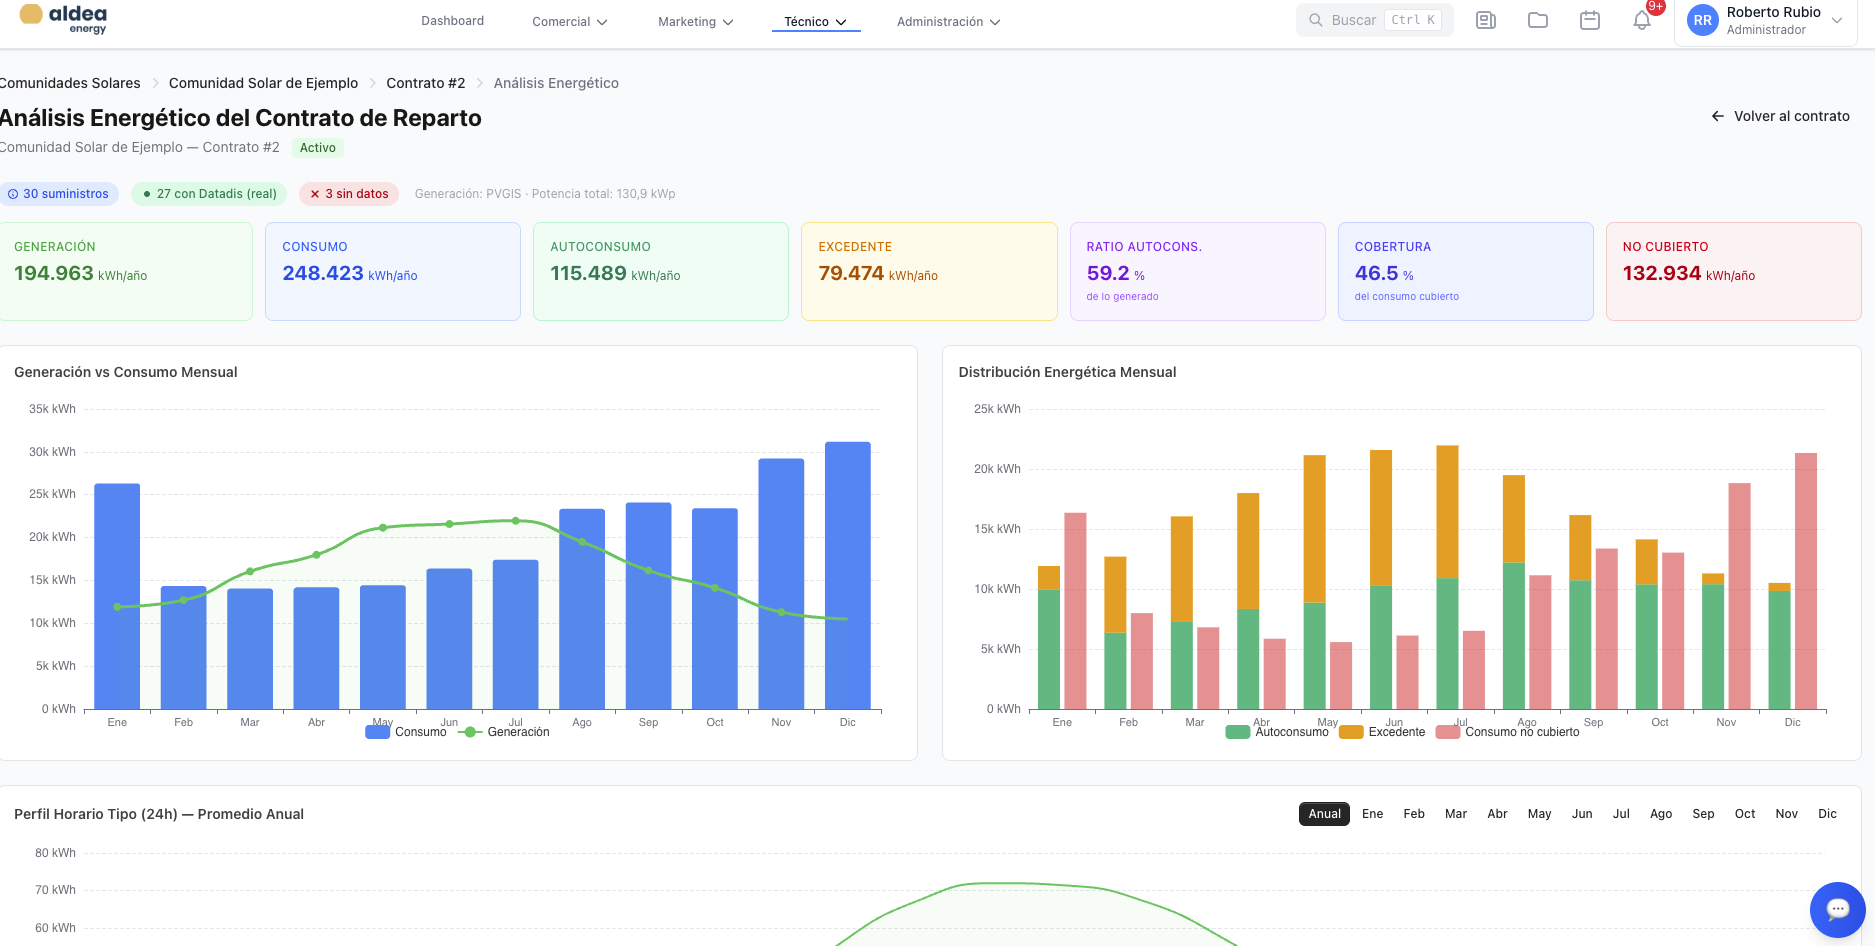Select the Jul month tab
Viewport: 1875px width, 946px height.
[x=1621, y=814]
